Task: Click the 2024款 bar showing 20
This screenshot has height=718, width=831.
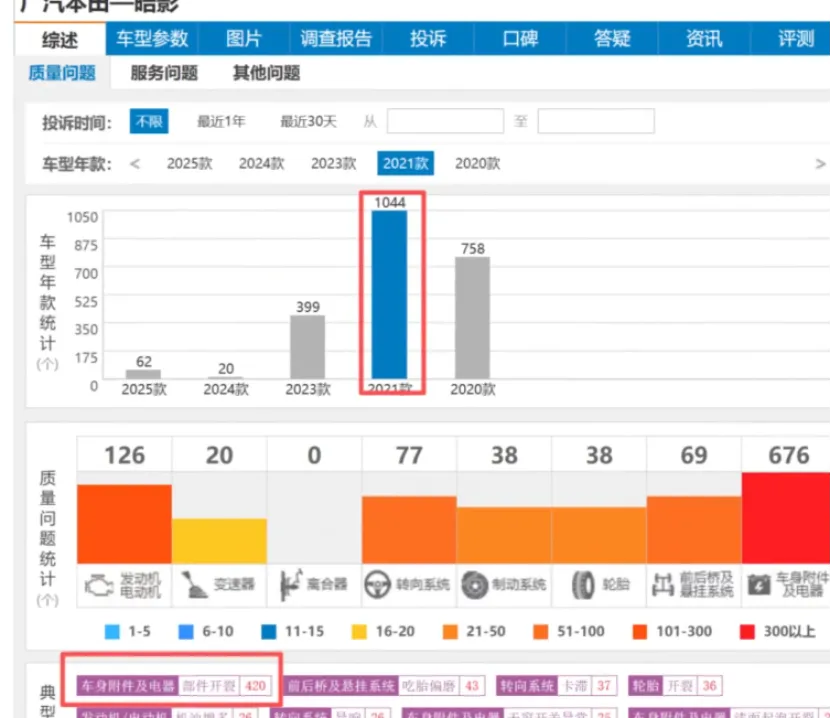Action: point(226,377)
